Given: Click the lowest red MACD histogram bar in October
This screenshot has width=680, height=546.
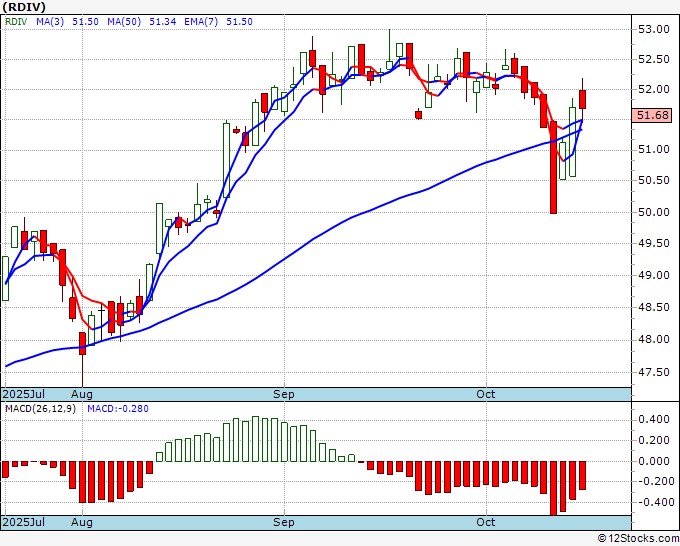Looking at the screenshot, I should pos(553,488).
